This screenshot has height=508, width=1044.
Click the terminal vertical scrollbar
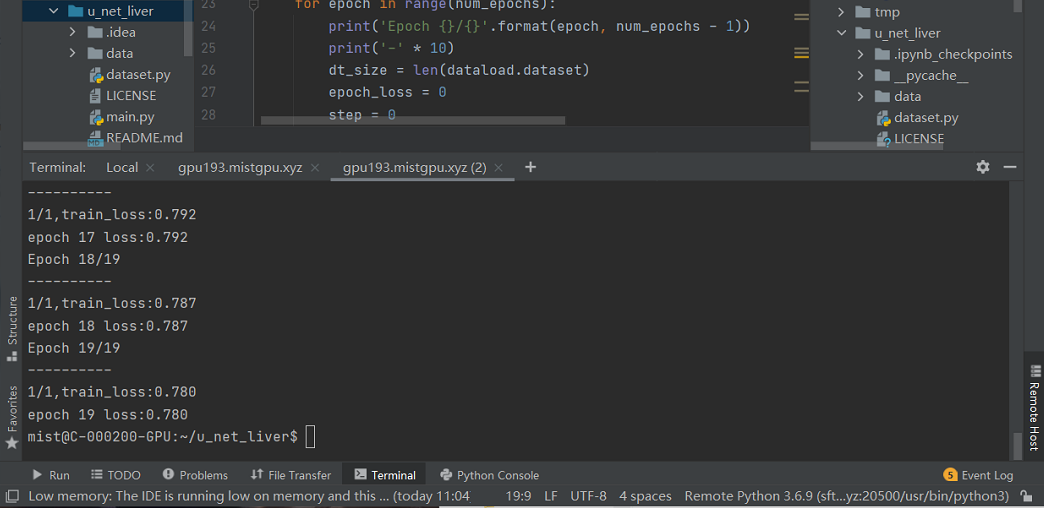coord(1016,445)
